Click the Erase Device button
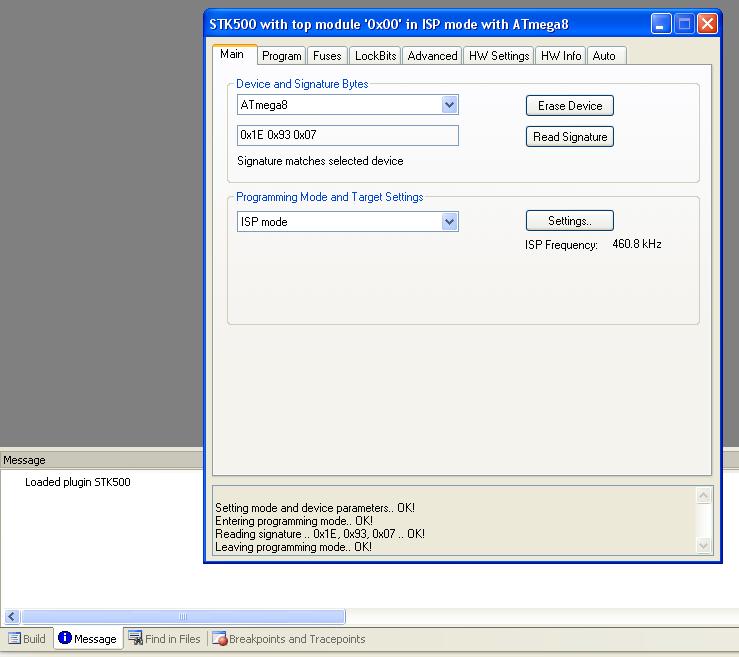The height and width of the screenshot is (657, 739). 570,106
